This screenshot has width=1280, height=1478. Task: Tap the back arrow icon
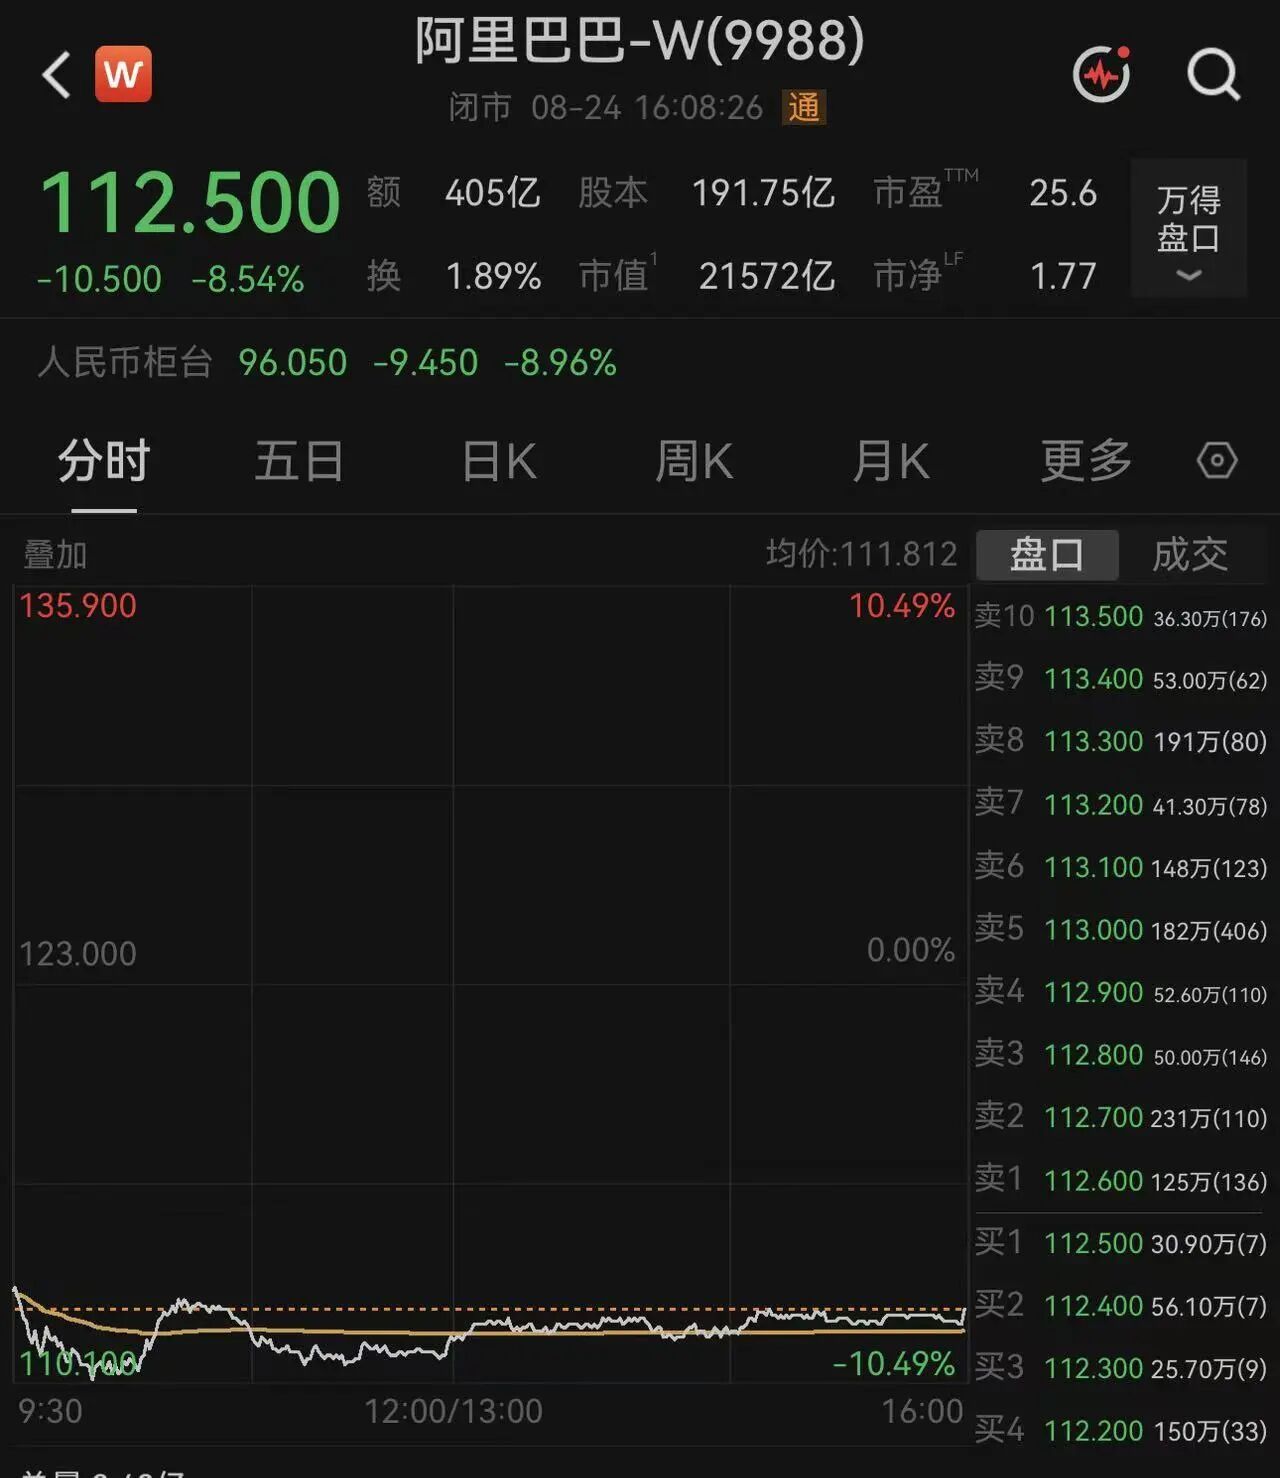pyautogui.click(x=56, y=75)
